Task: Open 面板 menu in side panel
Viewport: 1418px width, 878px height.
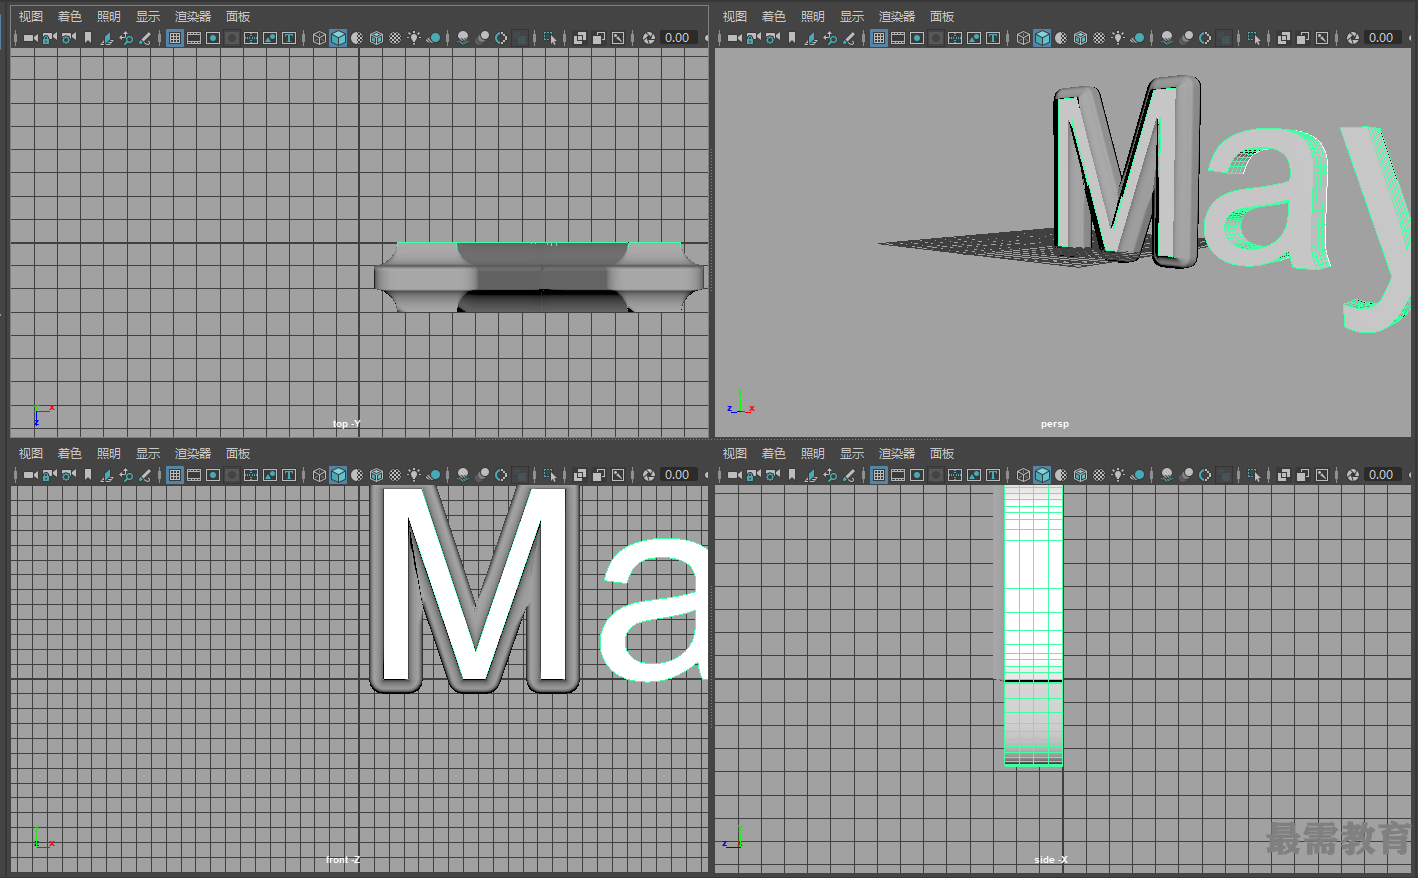Action: coord(942,454)
